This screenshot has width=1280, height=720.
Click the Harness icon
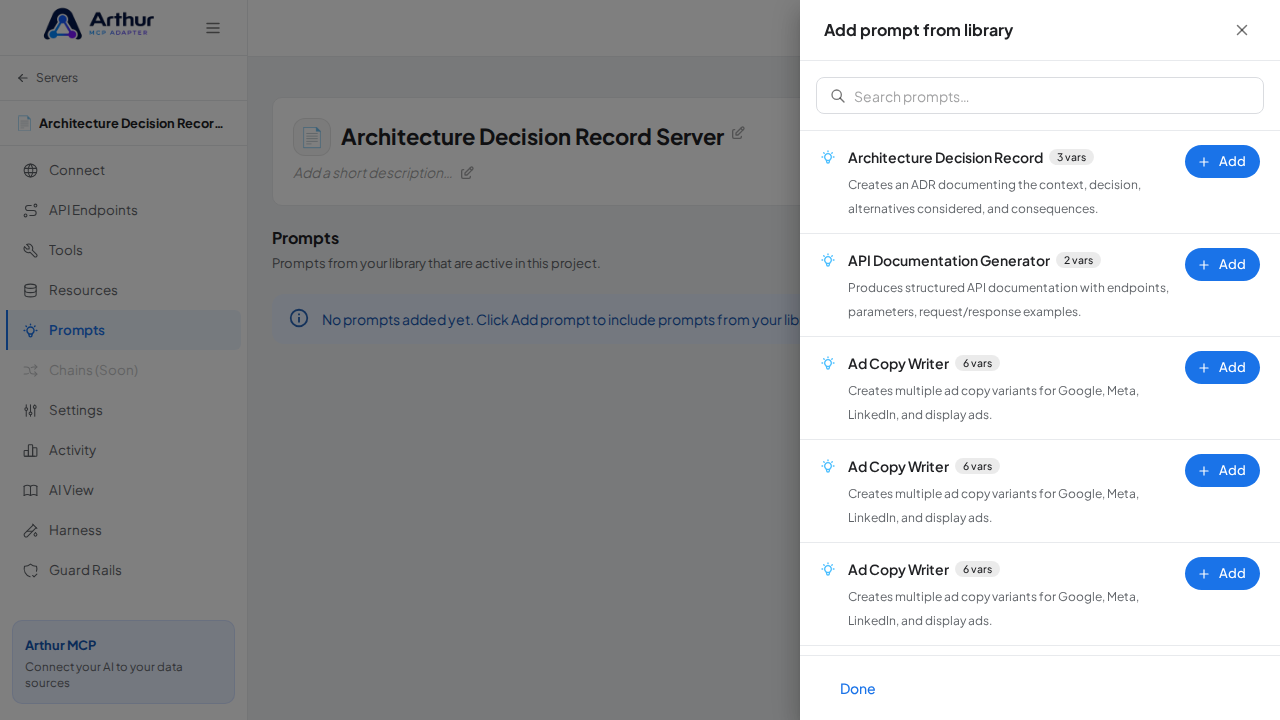31,530
